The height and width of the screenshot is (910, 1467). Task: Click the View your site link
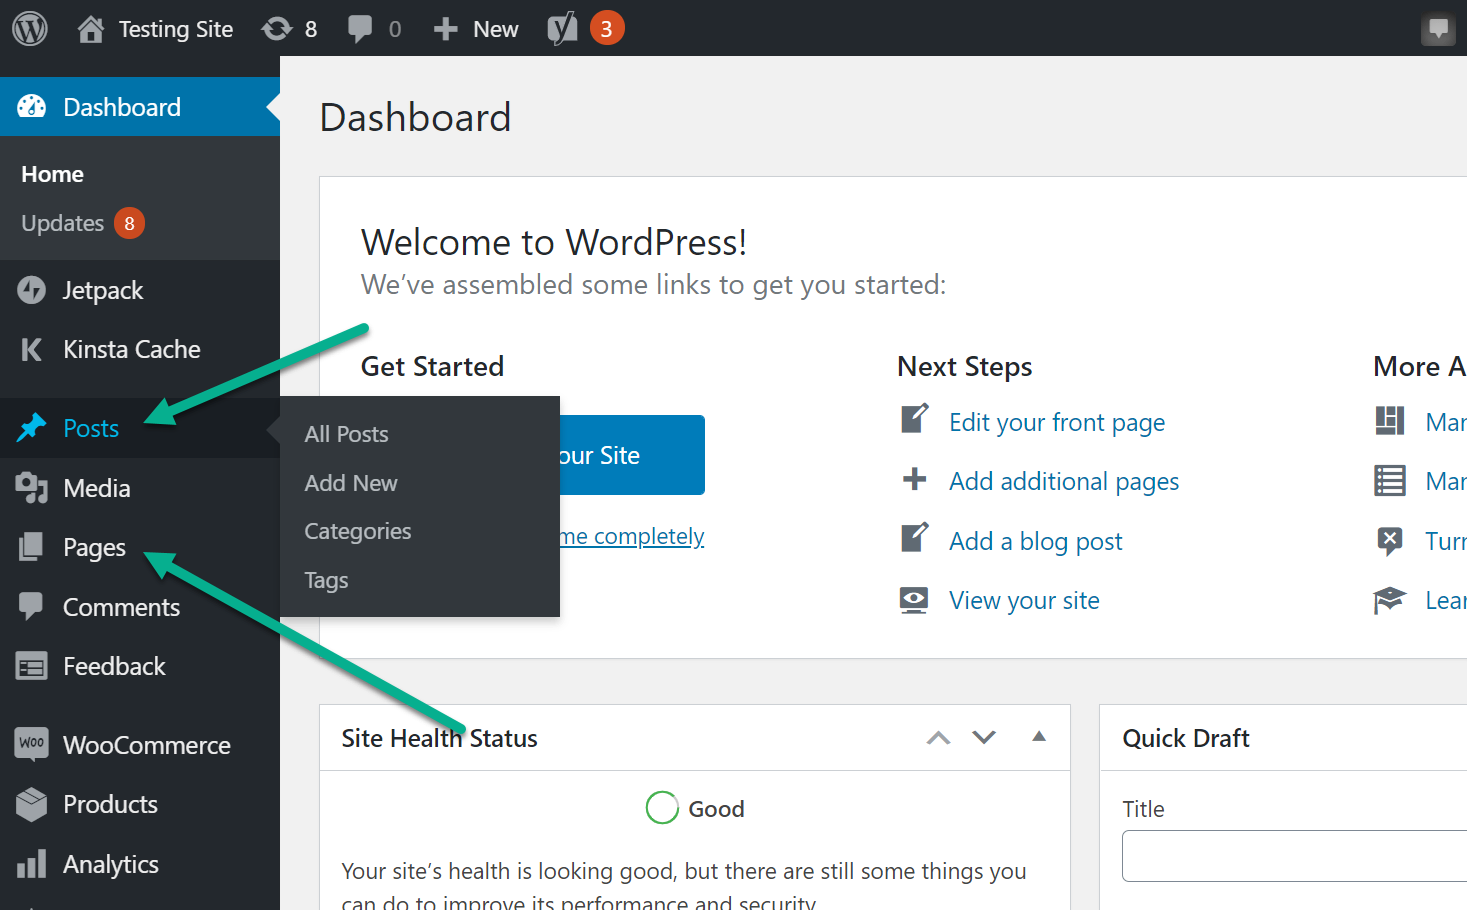[1024, 600]
